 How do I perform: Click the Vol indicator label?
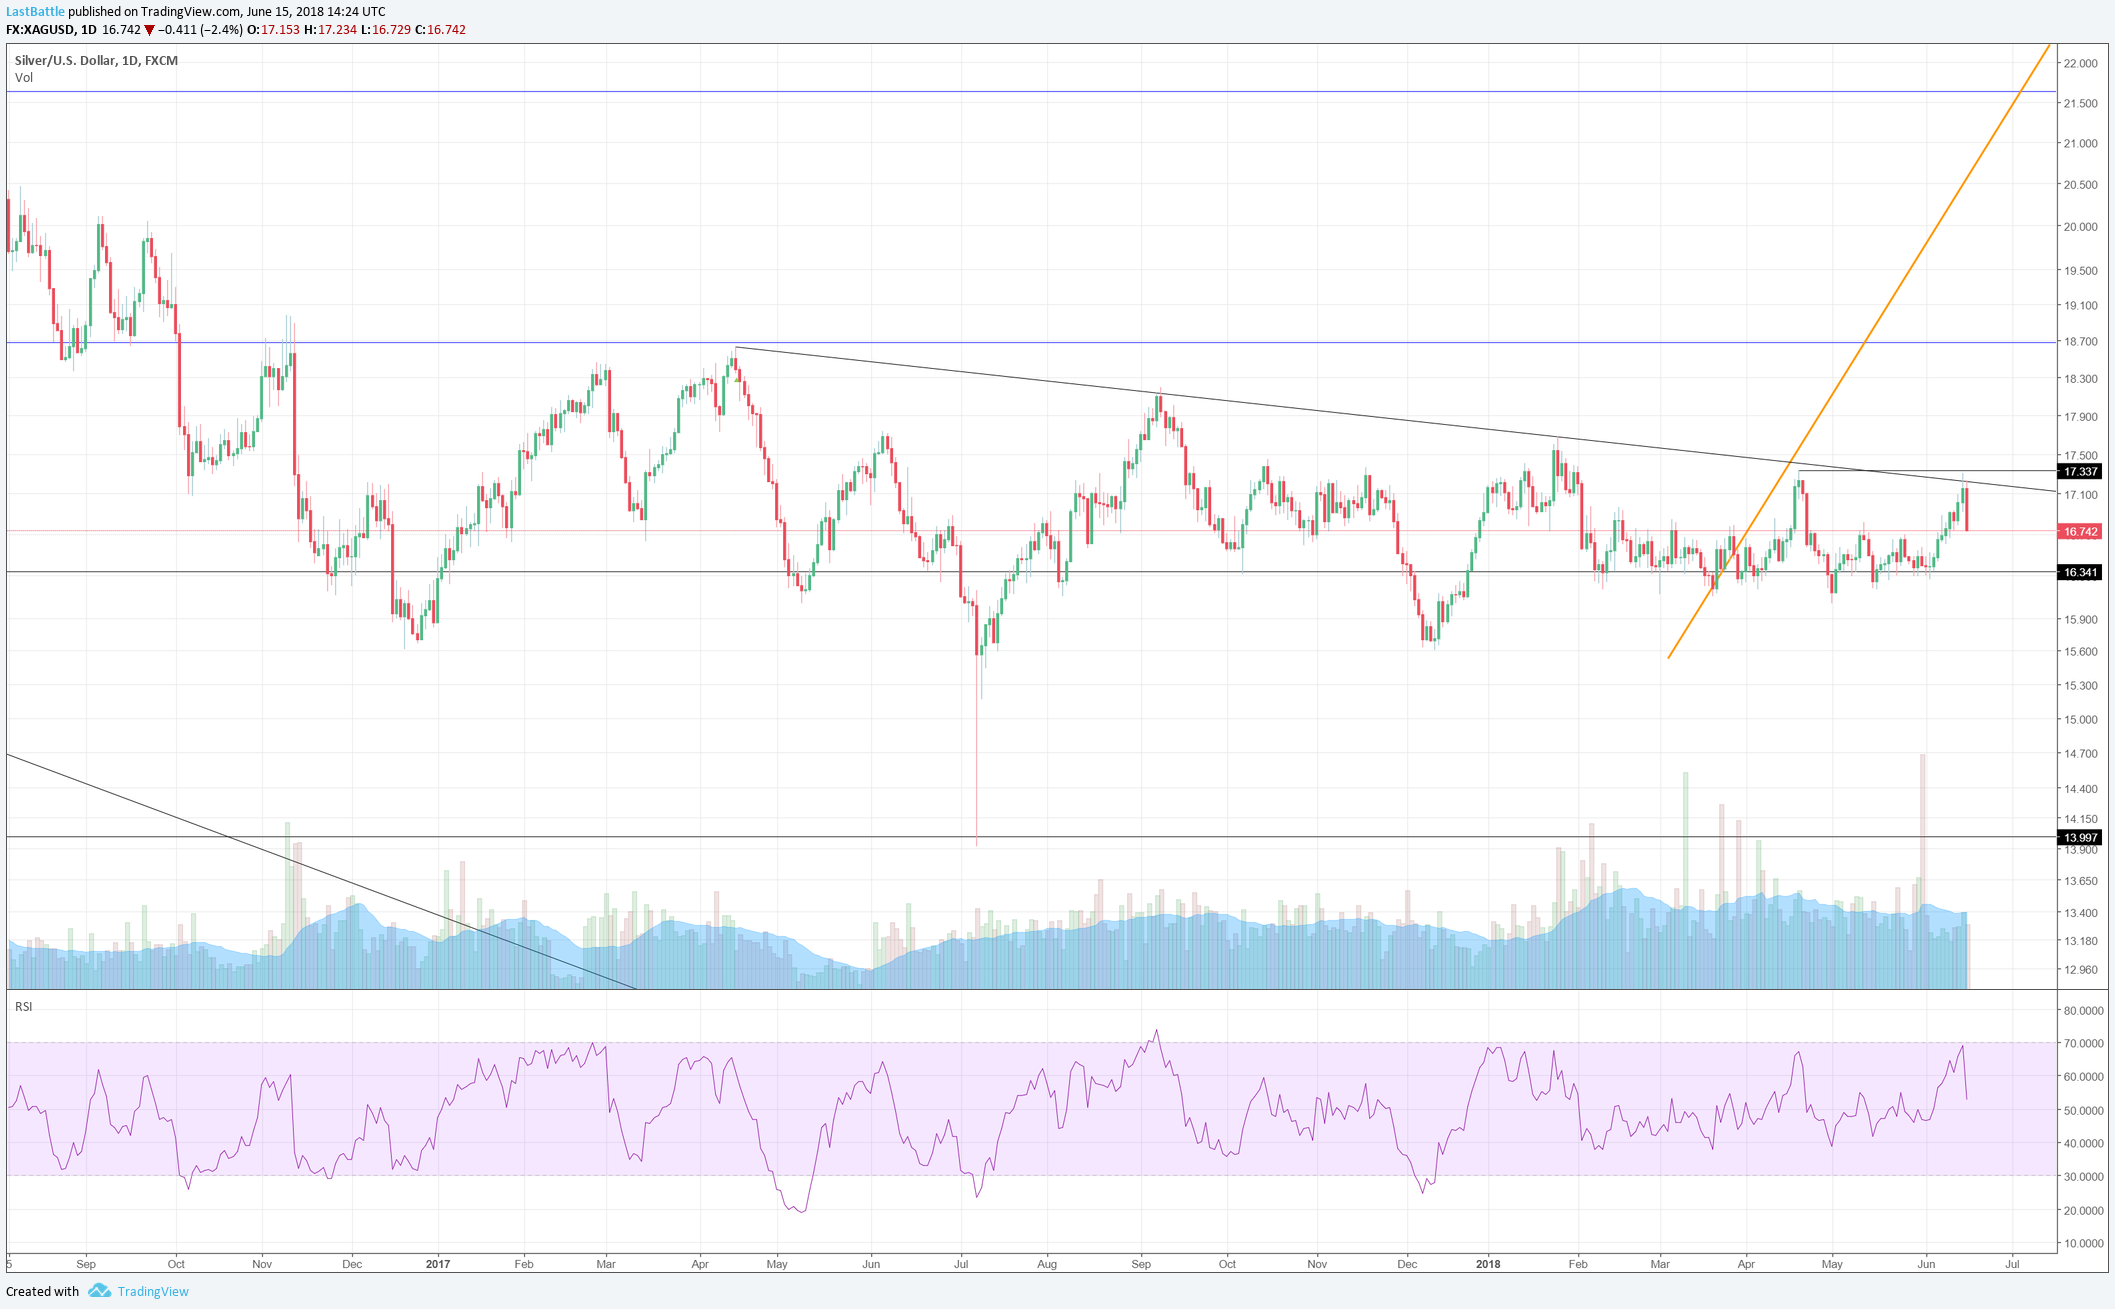24,77
